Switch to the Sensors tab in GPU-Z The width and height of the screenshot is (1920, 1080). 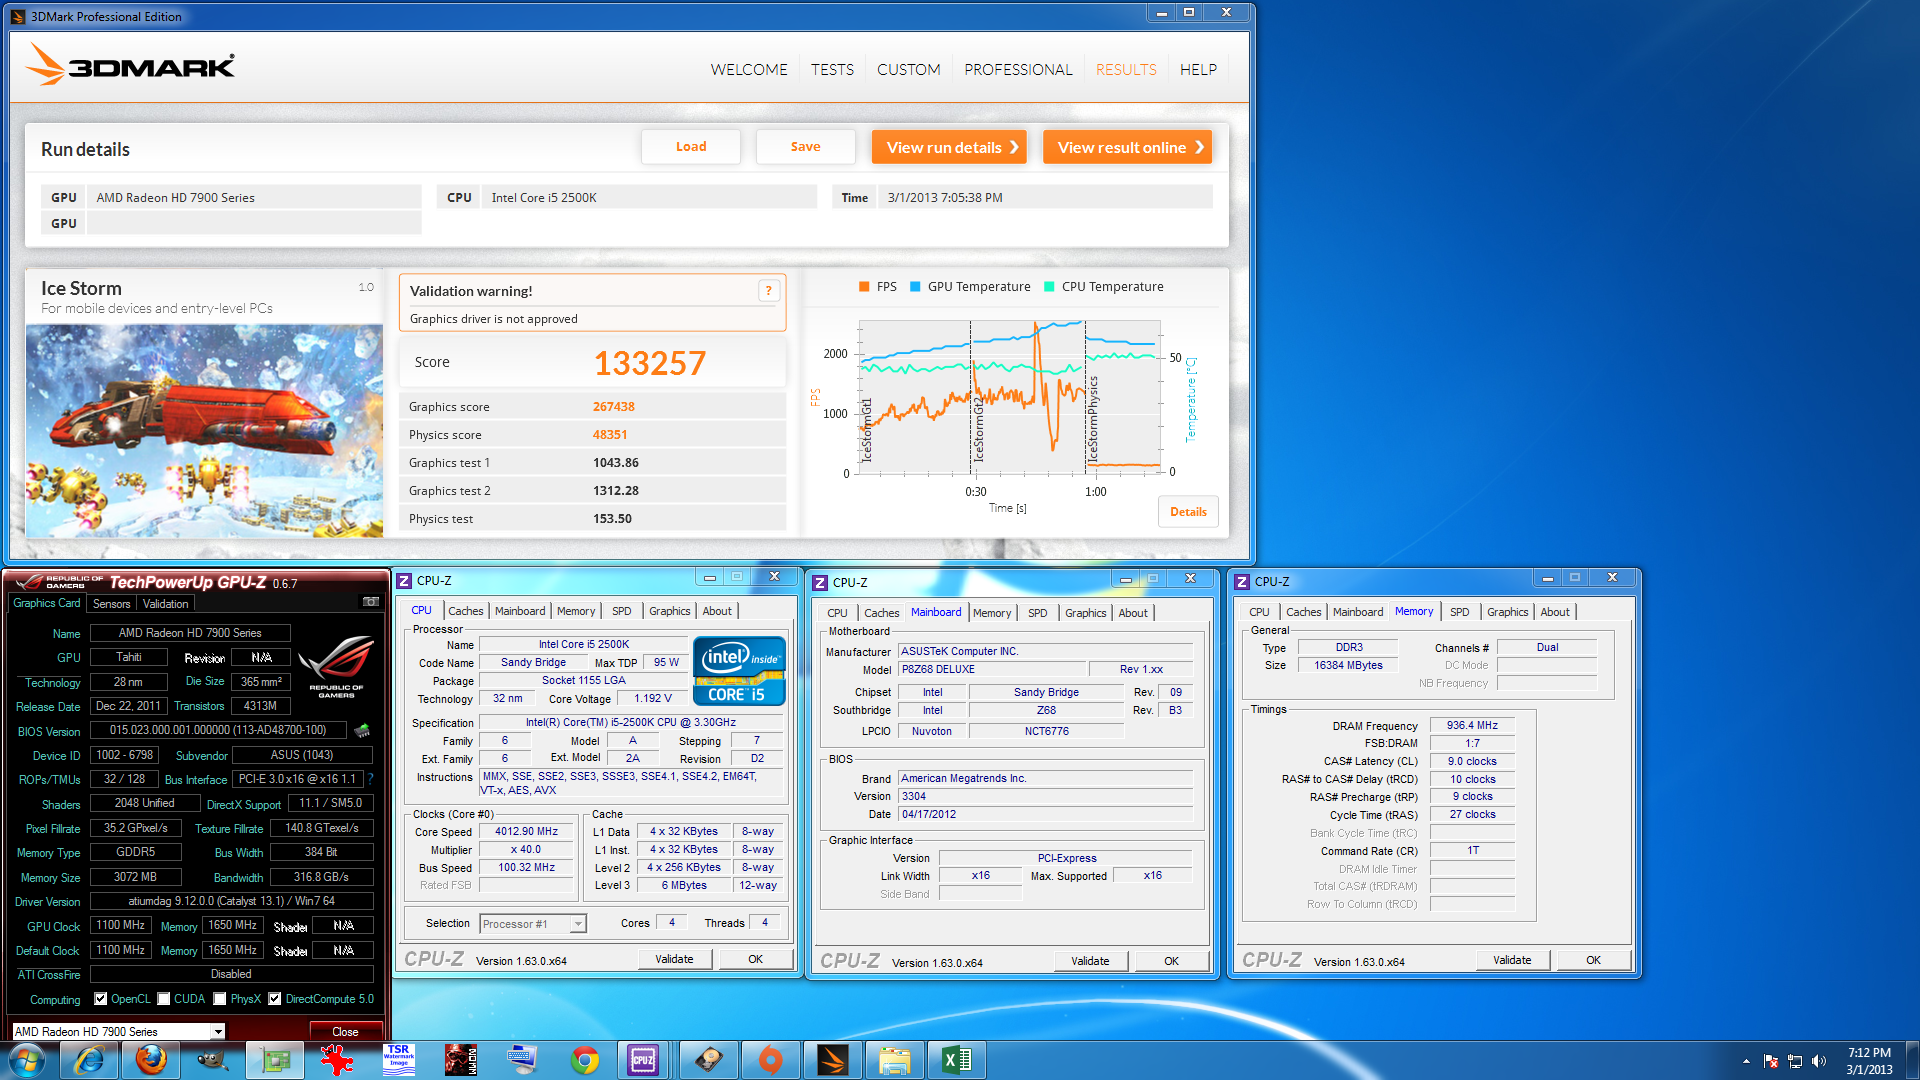(x=111, y=603)
